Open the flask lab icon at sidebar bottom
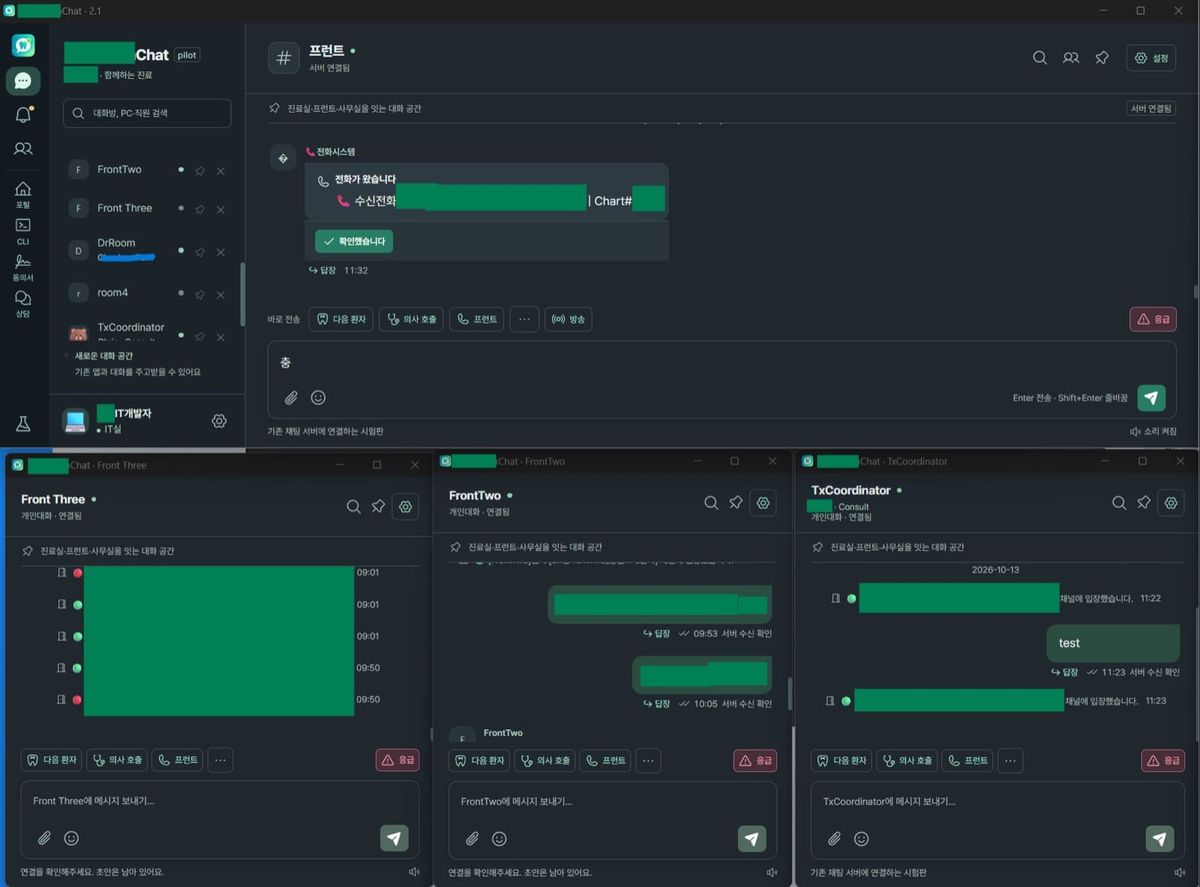Image resolution: width=1200 pixels, height=887 pixels. tap(23, 424)
